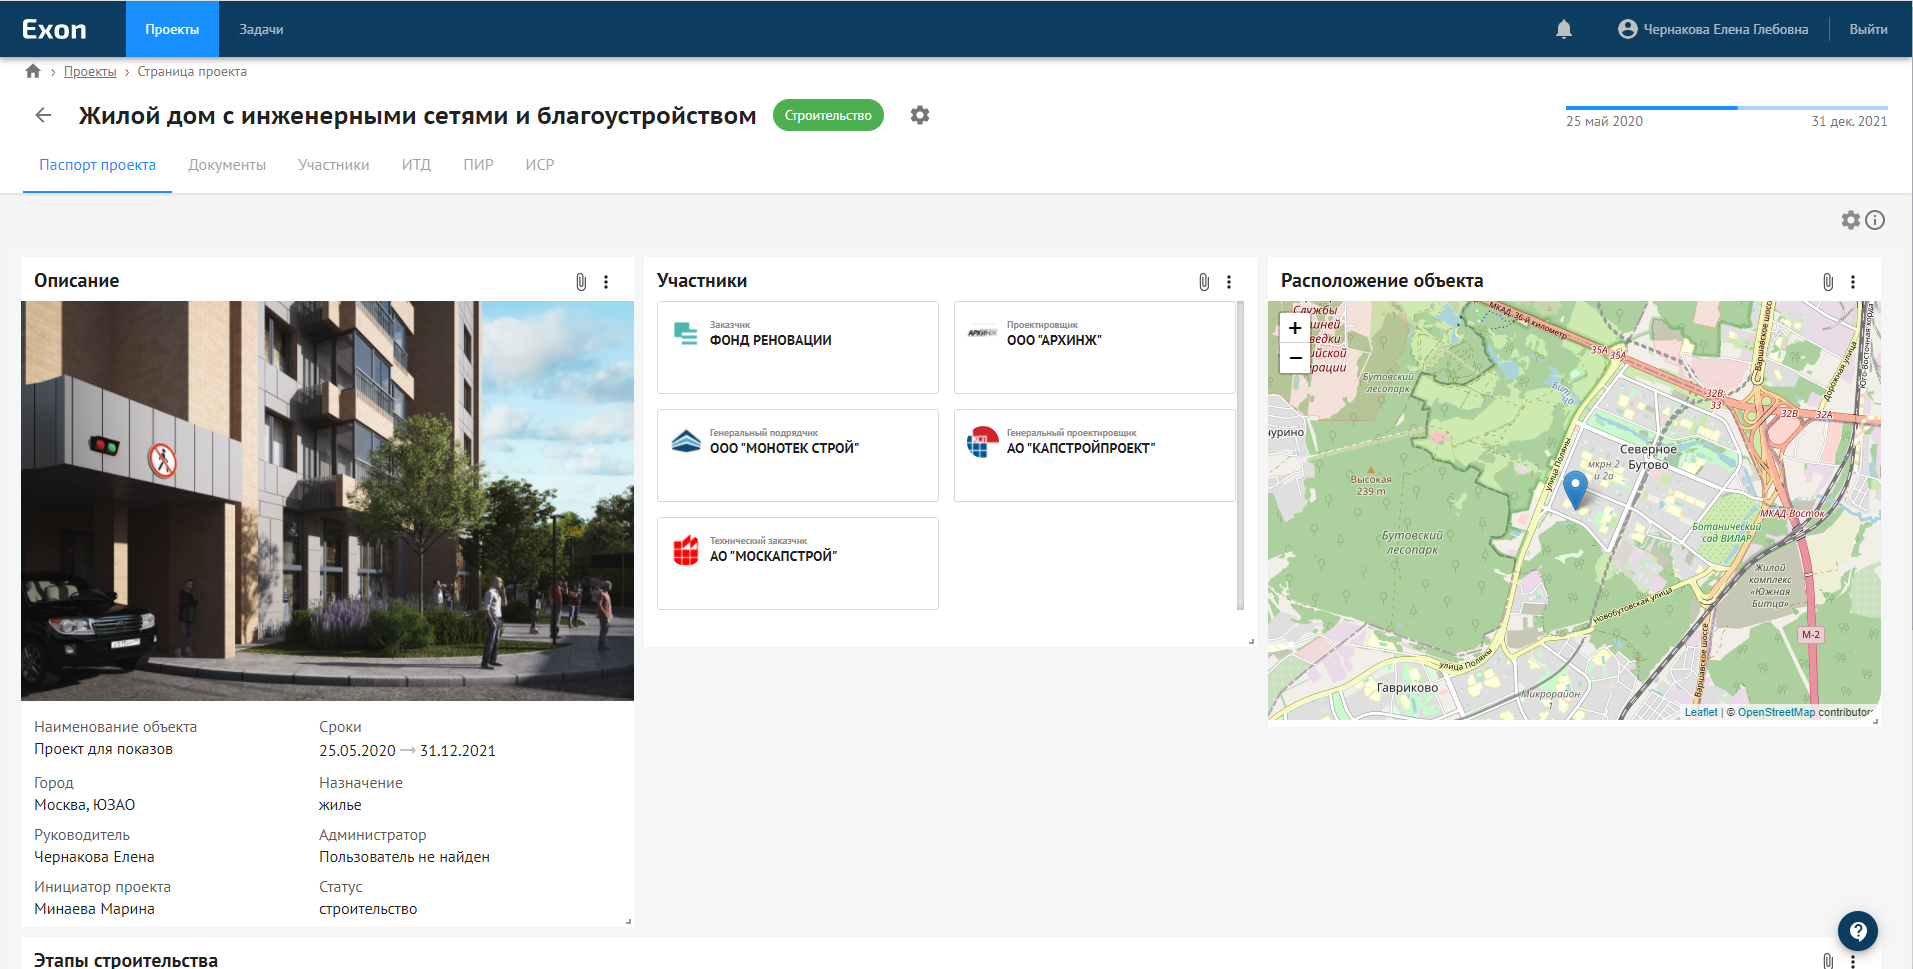
Task: Open three-dot menu in Расположение объекта panel
Action: tap(1852, 282)
